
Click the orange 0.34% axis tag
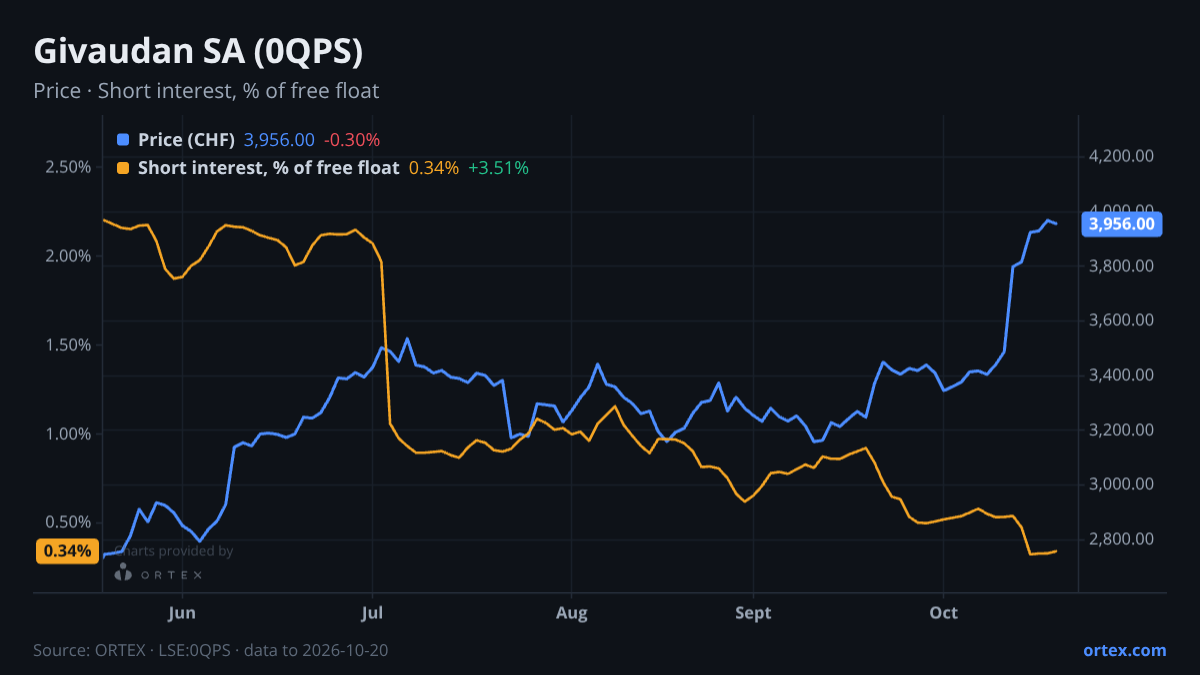point(68,550)
